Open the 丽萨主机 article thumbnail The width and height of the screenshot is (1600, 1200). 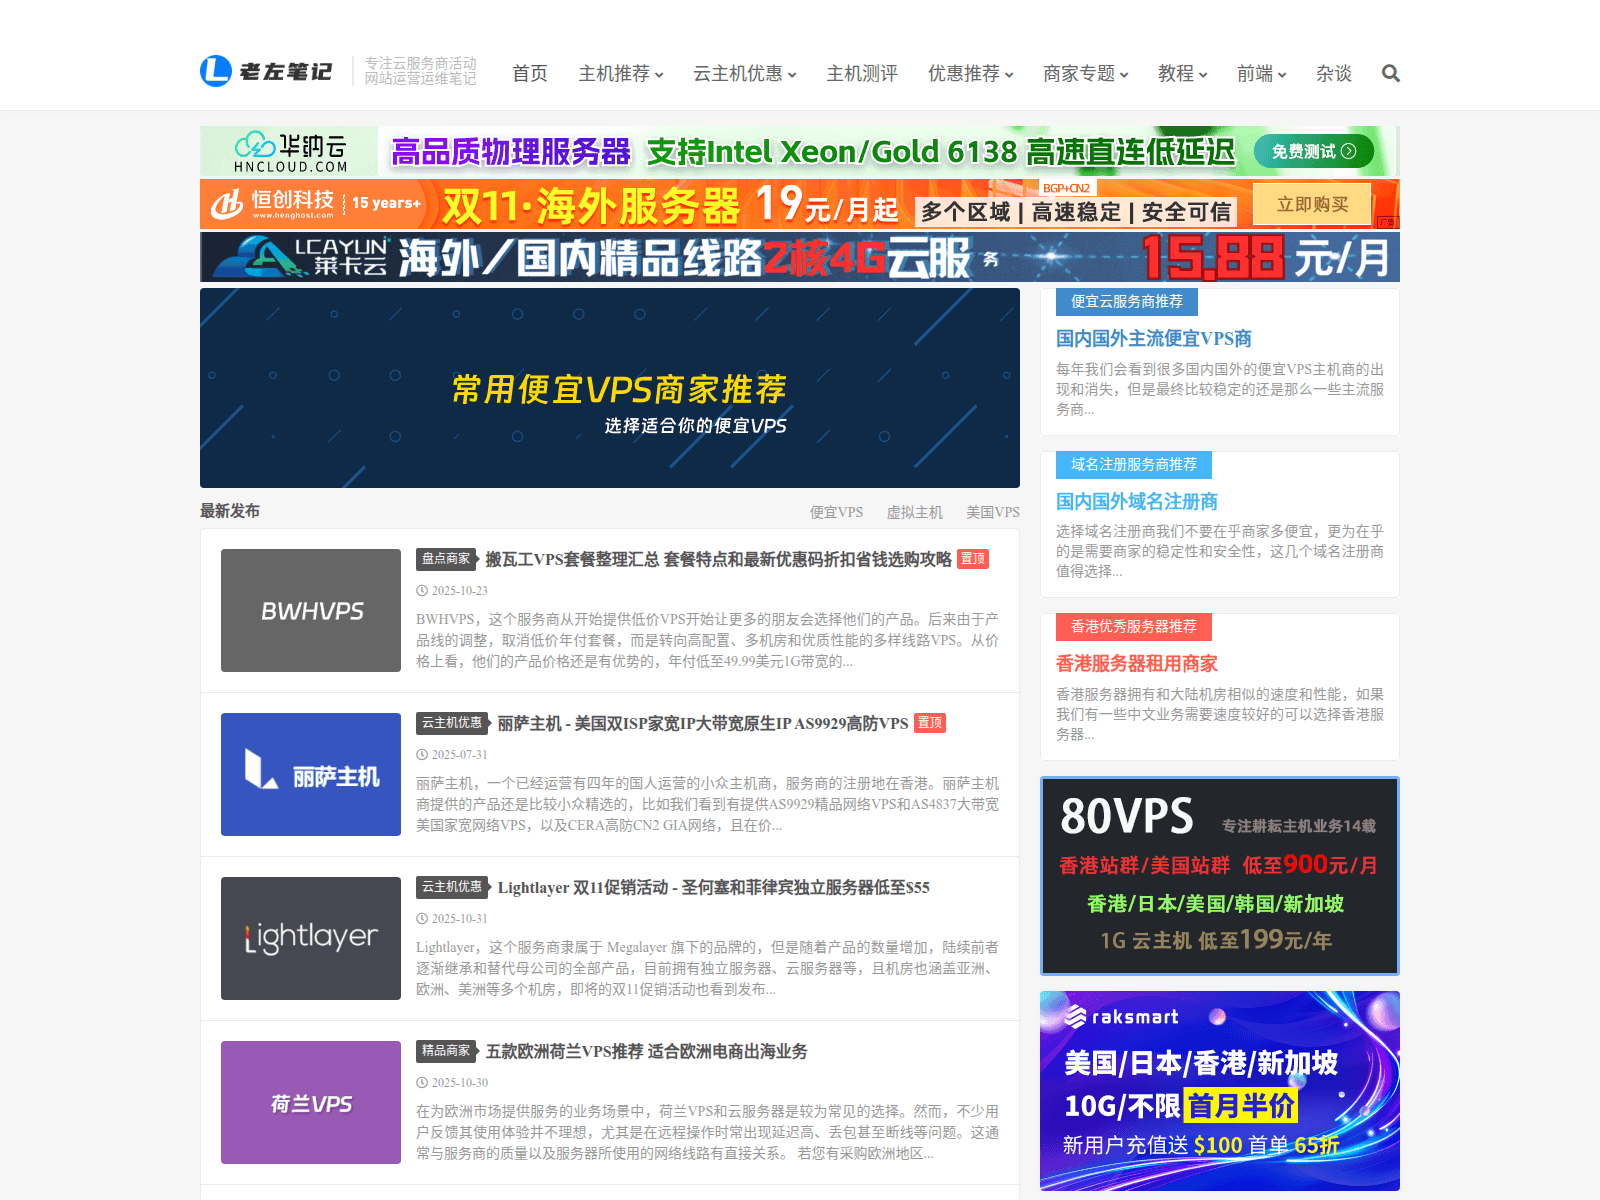(311, 774)
